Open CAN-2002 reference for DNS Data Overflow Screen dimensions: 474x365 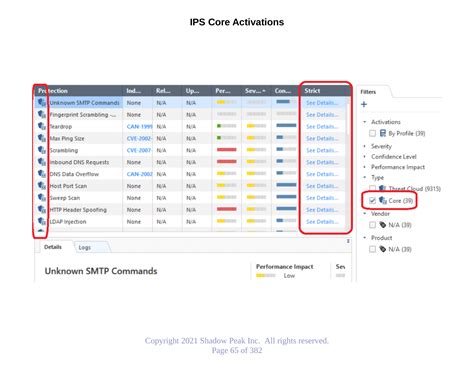pyautogui.click(x=139, y=174)
